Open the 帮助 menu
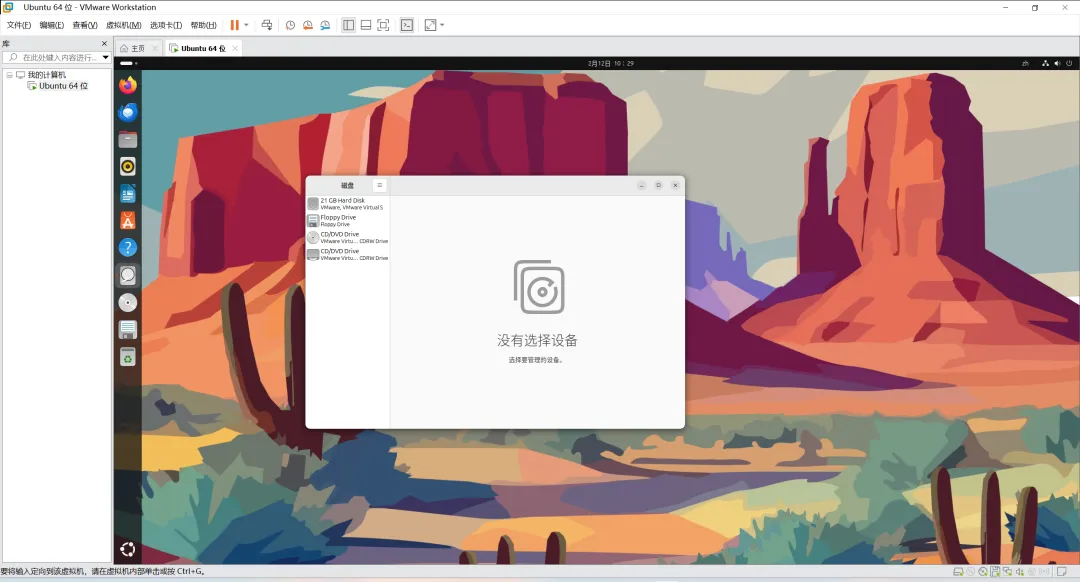 [203, 25]
